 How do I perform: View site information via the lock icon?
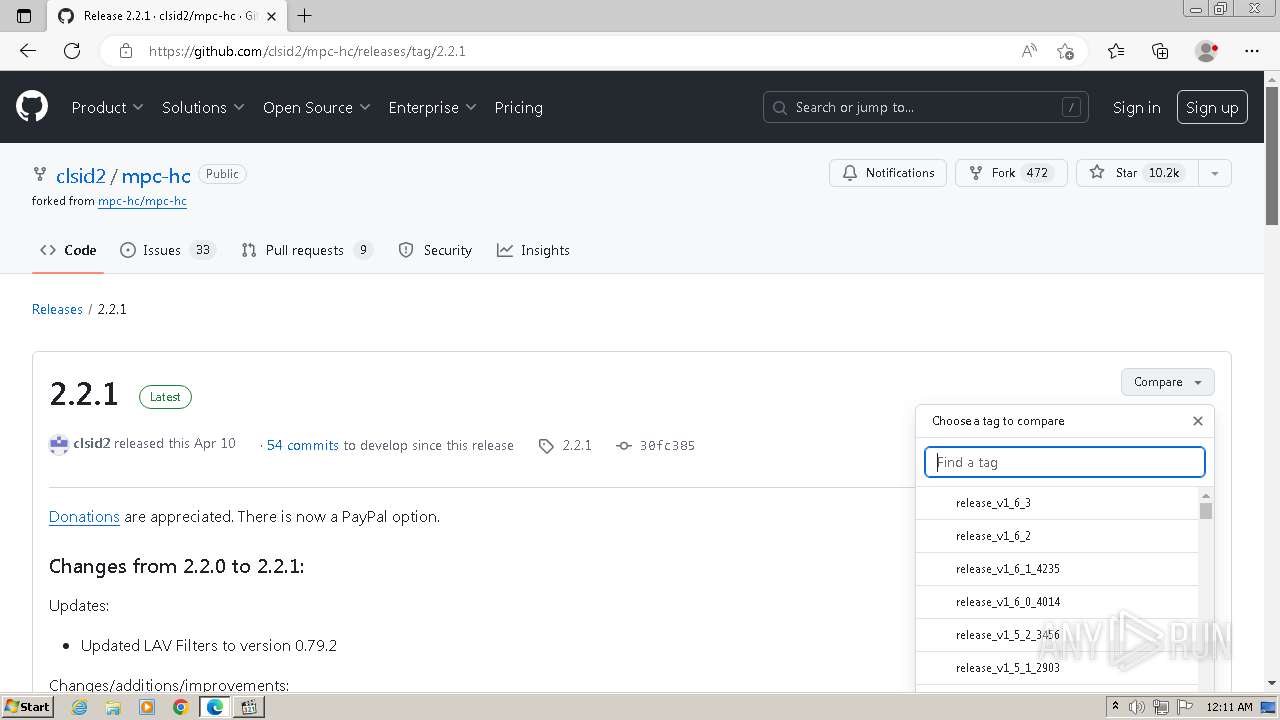[126, 51]
